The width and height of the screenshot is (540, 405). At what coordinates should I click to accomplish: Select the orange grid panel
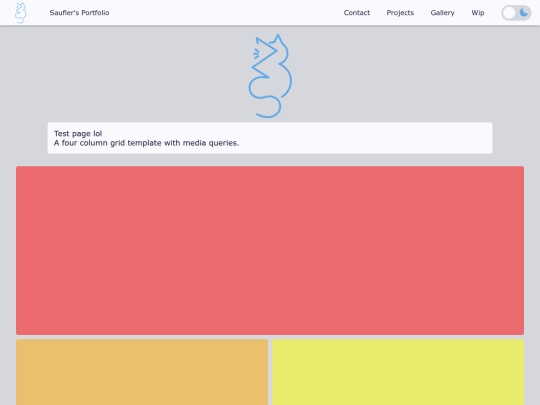click(x=142, y=372)
